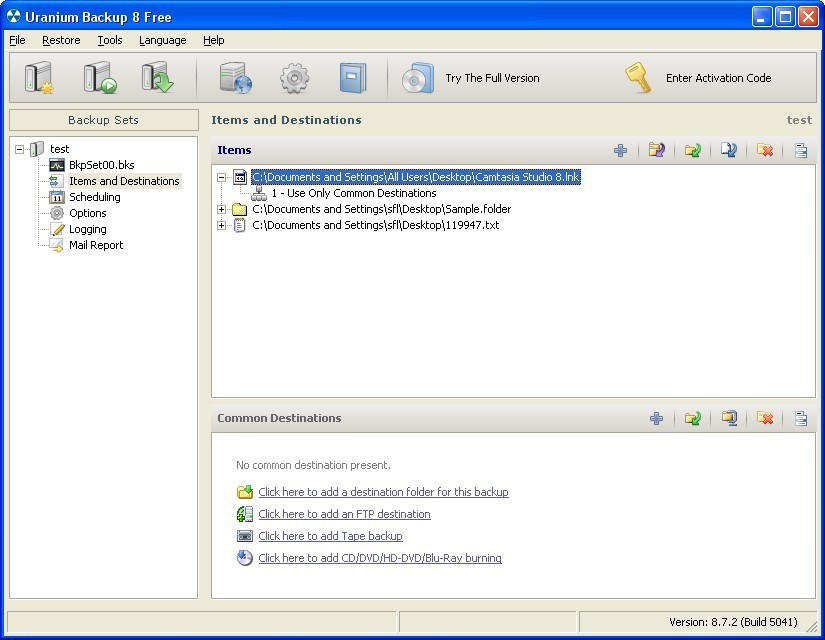Expand the Sample.folder tree item
Viewport: 825px width, 640px height.
pyautogui.click(x=222, y=209)
